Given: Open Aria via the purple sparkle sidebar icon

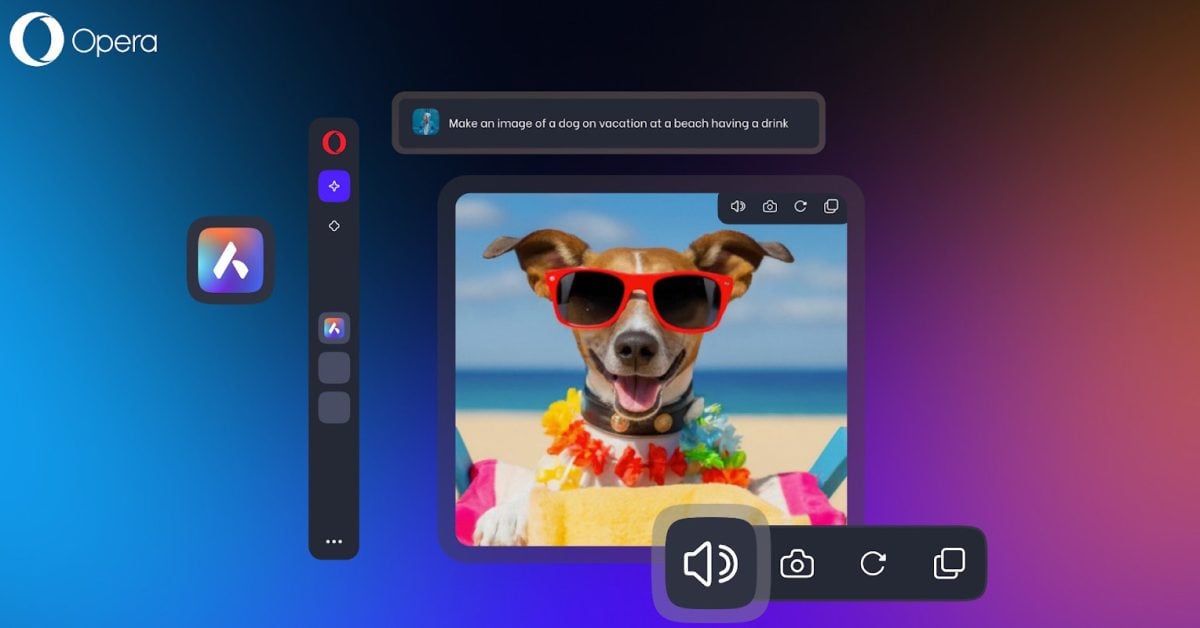Looking at the screenshot, I should click(x=334, y=185).
